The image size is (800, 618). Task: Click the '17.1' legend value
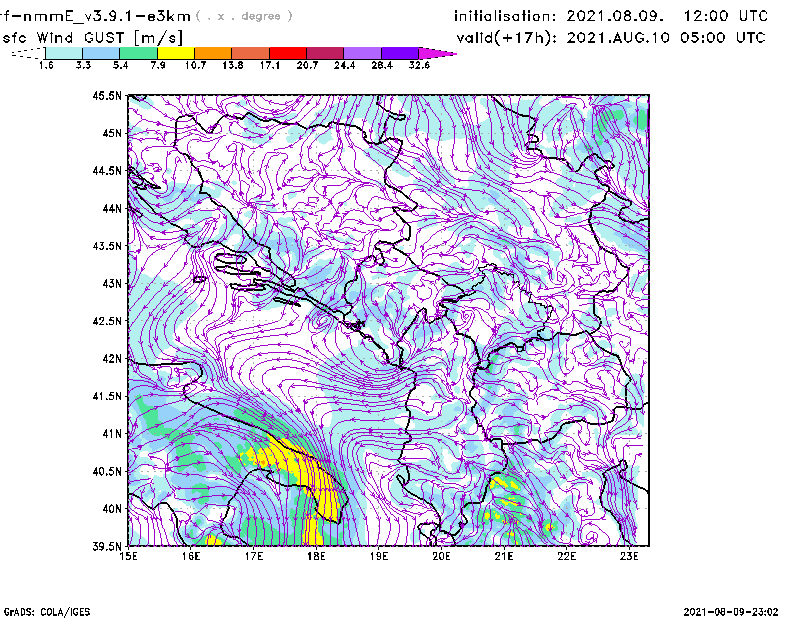(x=270, y=65)
